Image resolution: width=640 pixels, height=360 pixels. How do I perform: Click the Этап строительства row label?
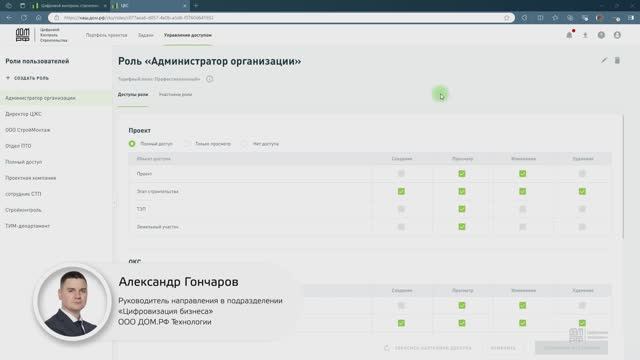pyautogui.click(x=158, y=191)
